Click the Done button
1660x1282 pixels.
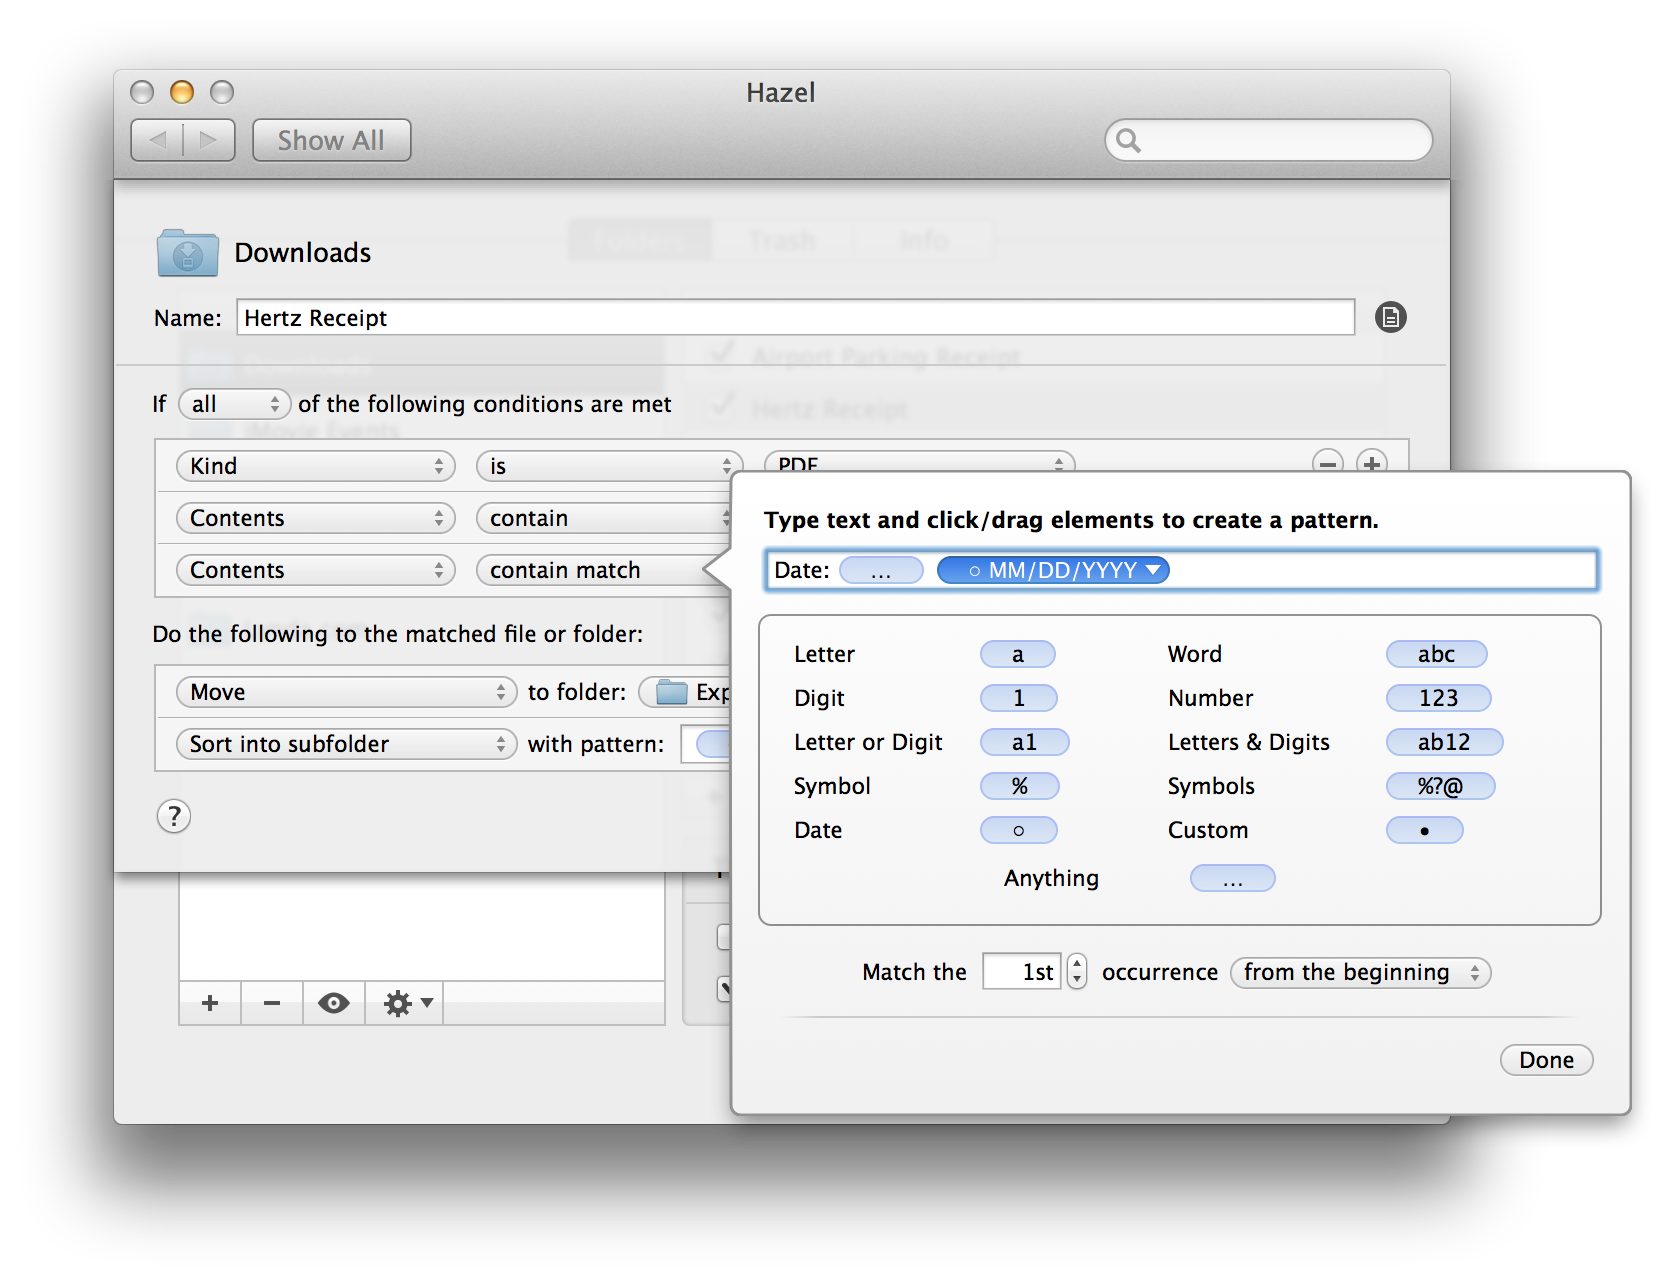1546,1060
